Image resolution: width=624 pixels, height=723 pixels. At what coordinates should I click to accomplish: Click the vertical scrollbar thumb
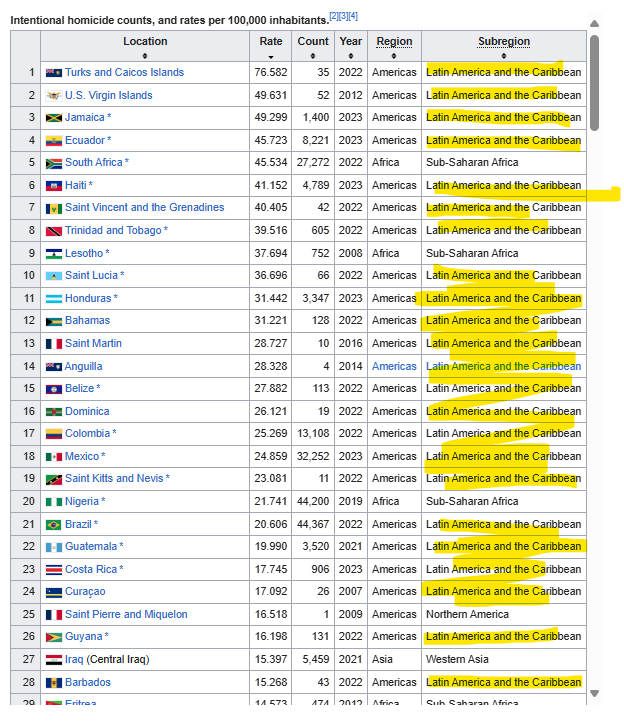[594, 83]
